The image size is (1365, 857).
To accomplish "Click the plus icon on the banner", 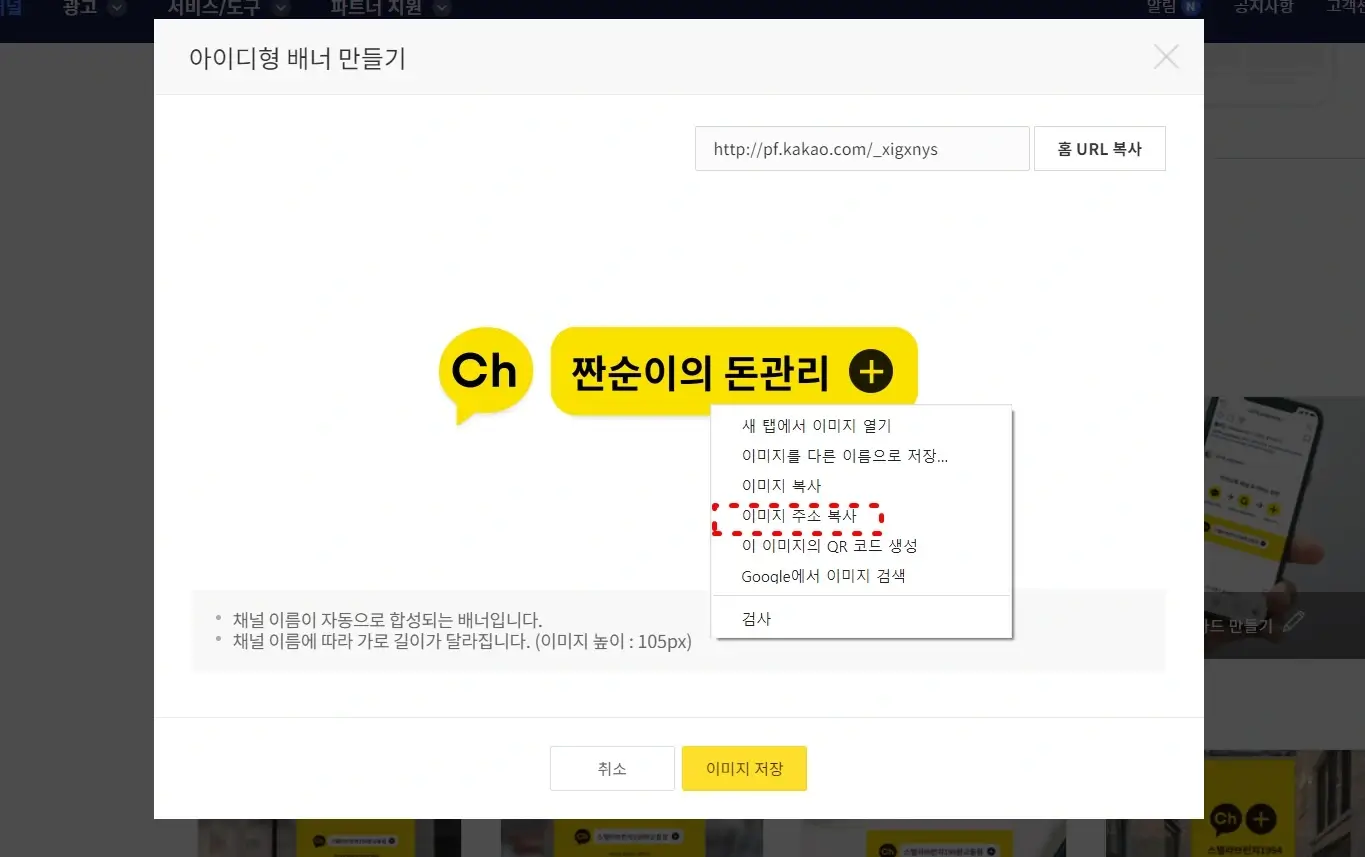I will click(x=871, y=372).
